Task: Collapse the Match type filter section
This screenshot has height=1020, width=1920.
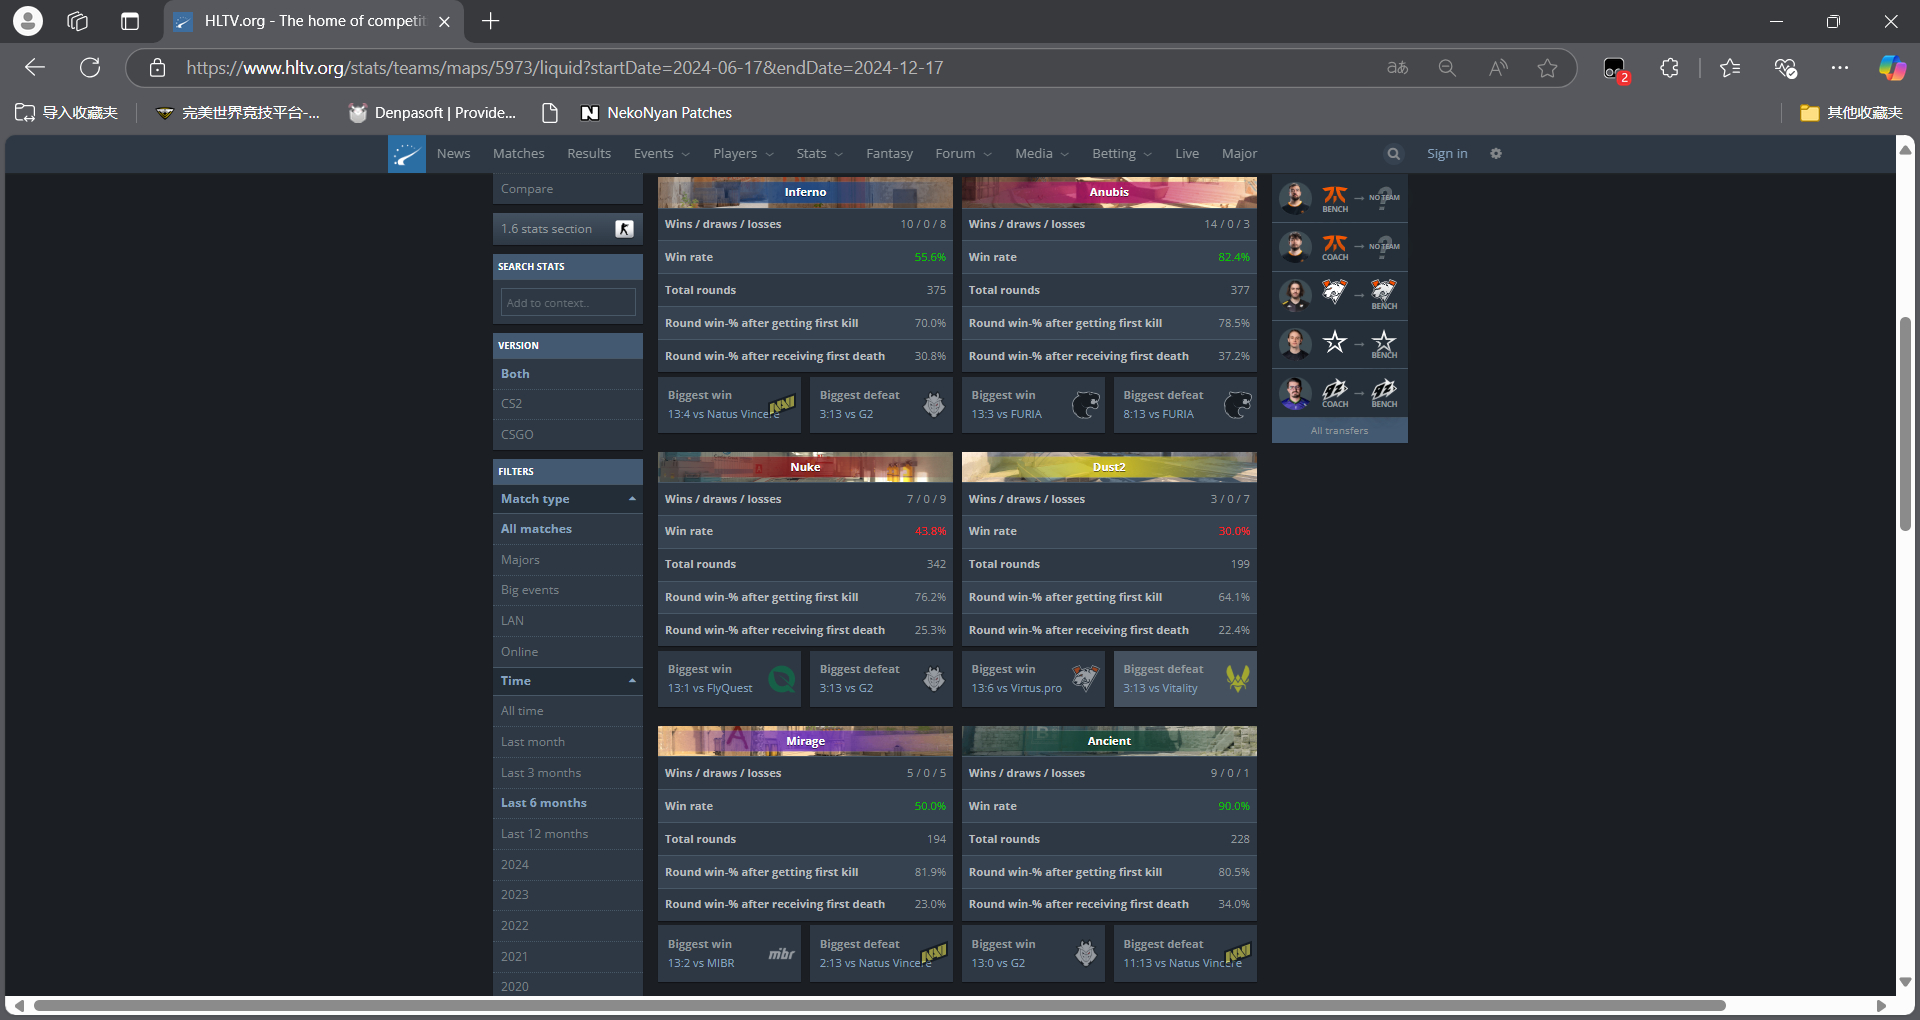Action: pyautogui.click(x=632, y=499)
